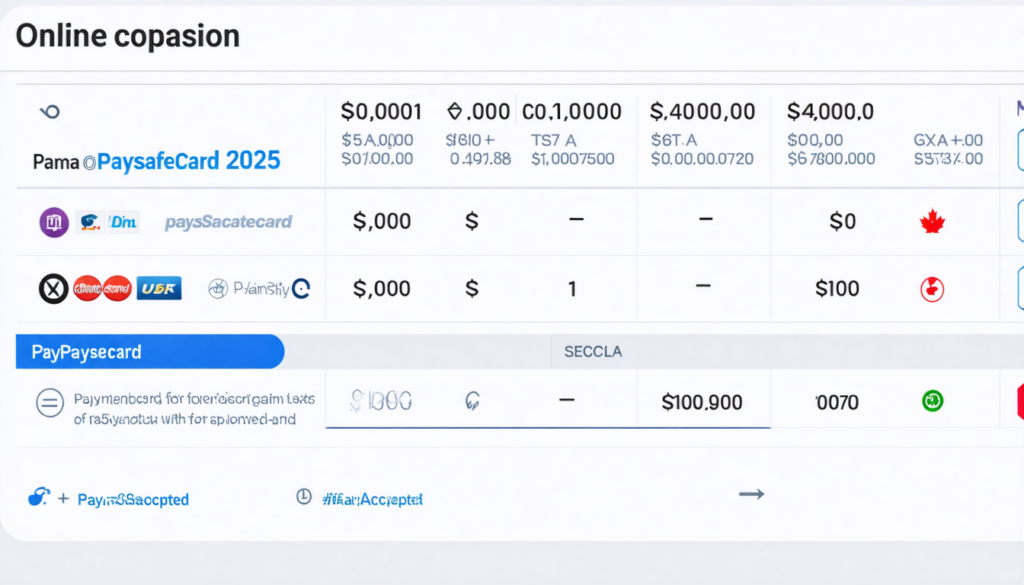Click the red hexagon icon at right edge
Screen dimensions: 1024x585
1019,400
